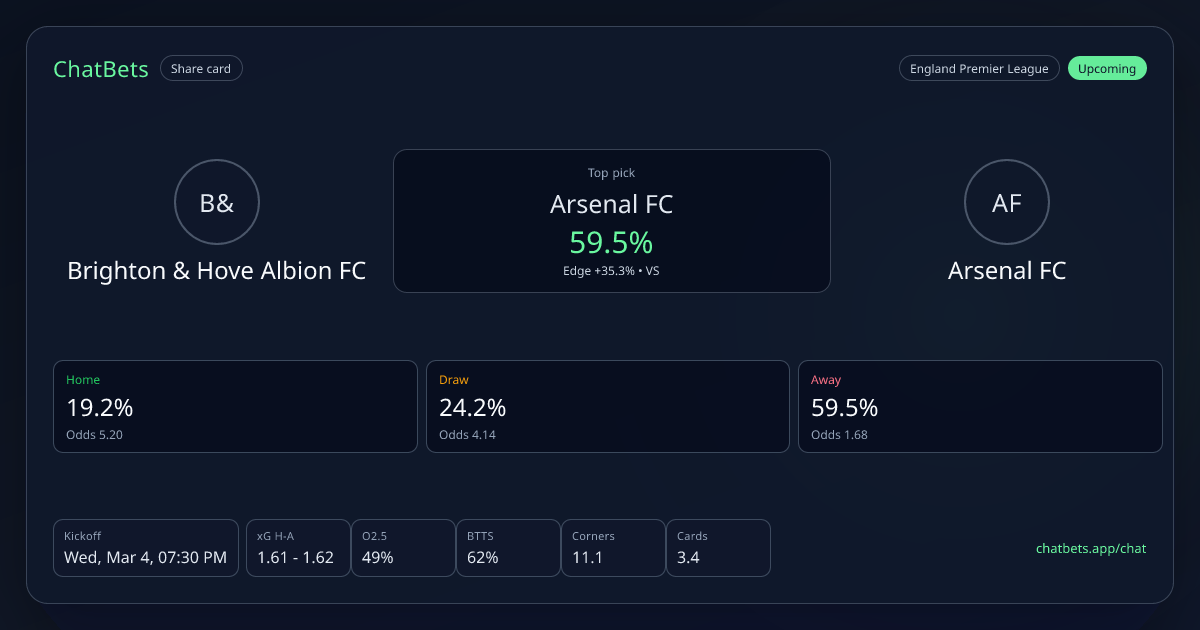Click the Upcoming status badge
Screen dimensions: 1200x630
click(x=1107, y=69)
